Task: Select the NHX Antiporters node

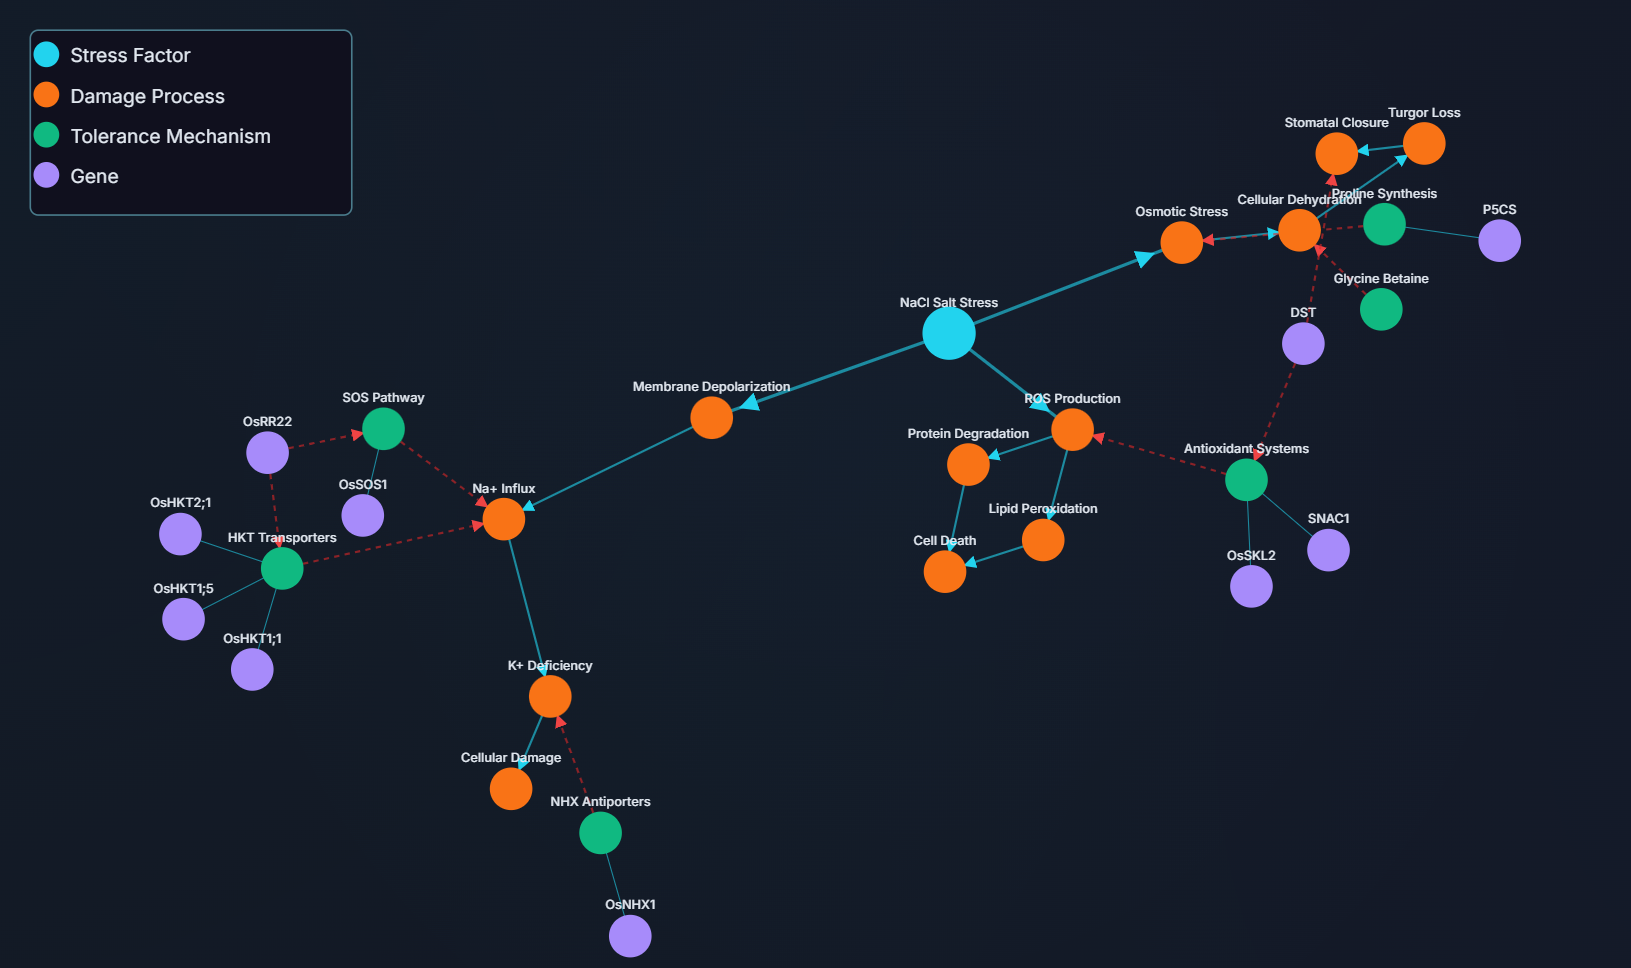Action: point(600,833)
